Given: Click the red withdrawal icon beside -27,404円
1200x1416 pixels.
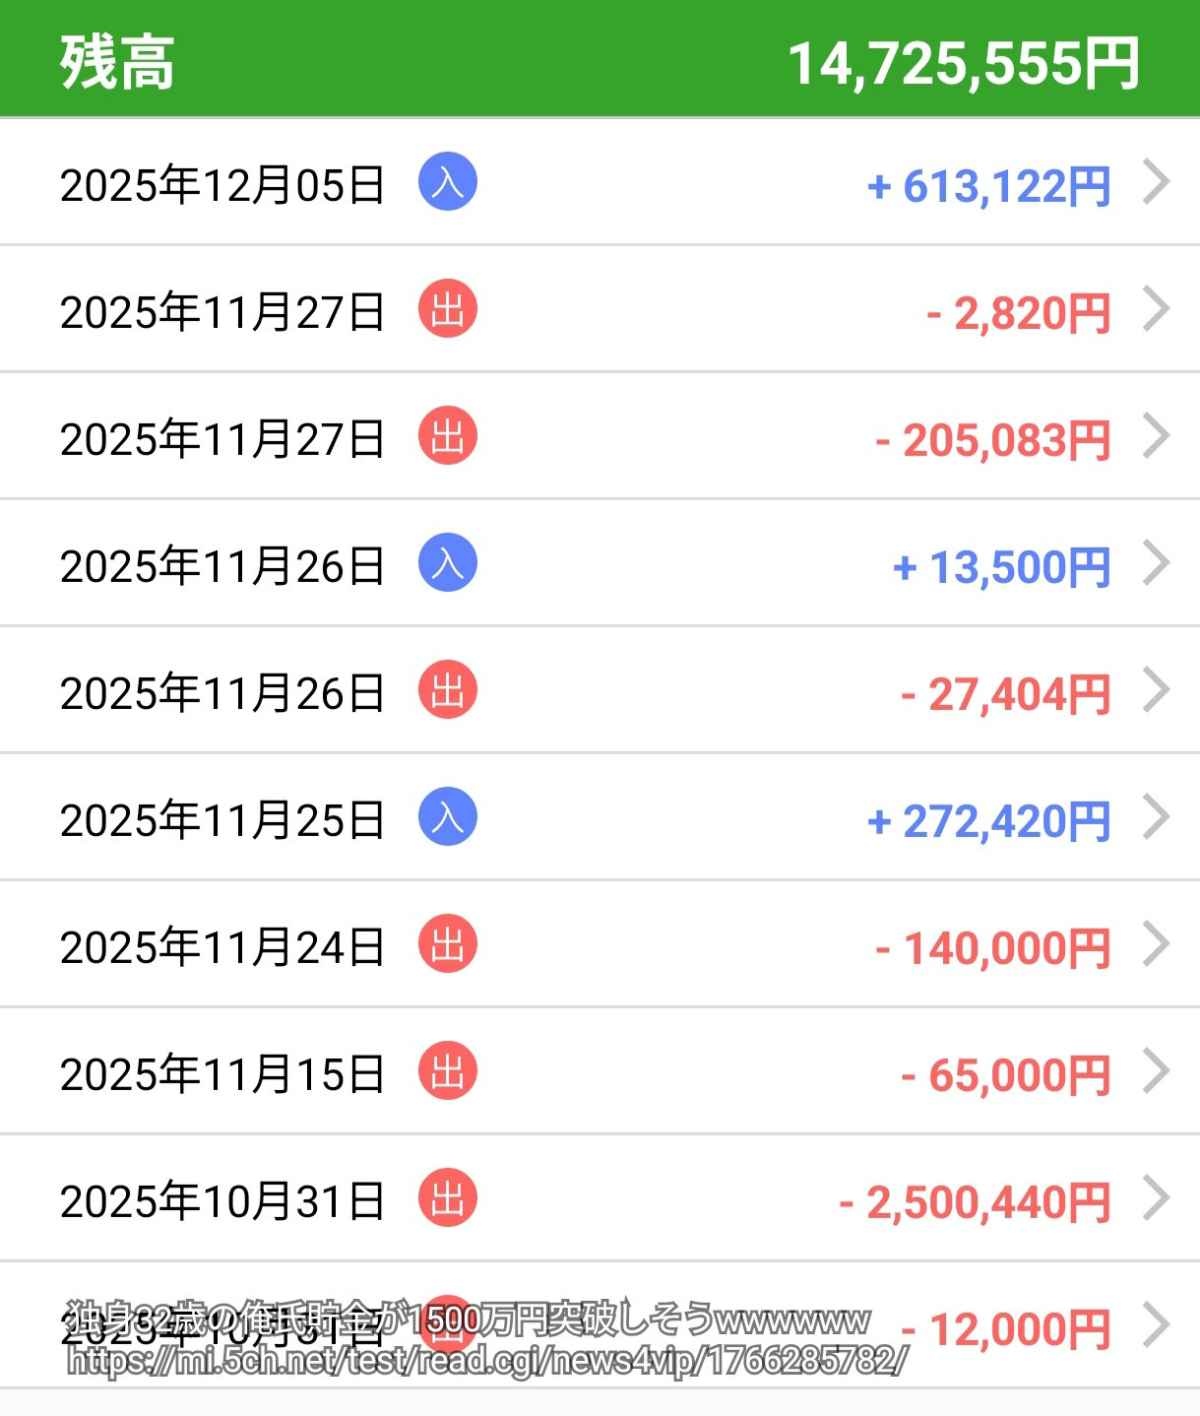Looking at the screenshot, I should (447, 691).
